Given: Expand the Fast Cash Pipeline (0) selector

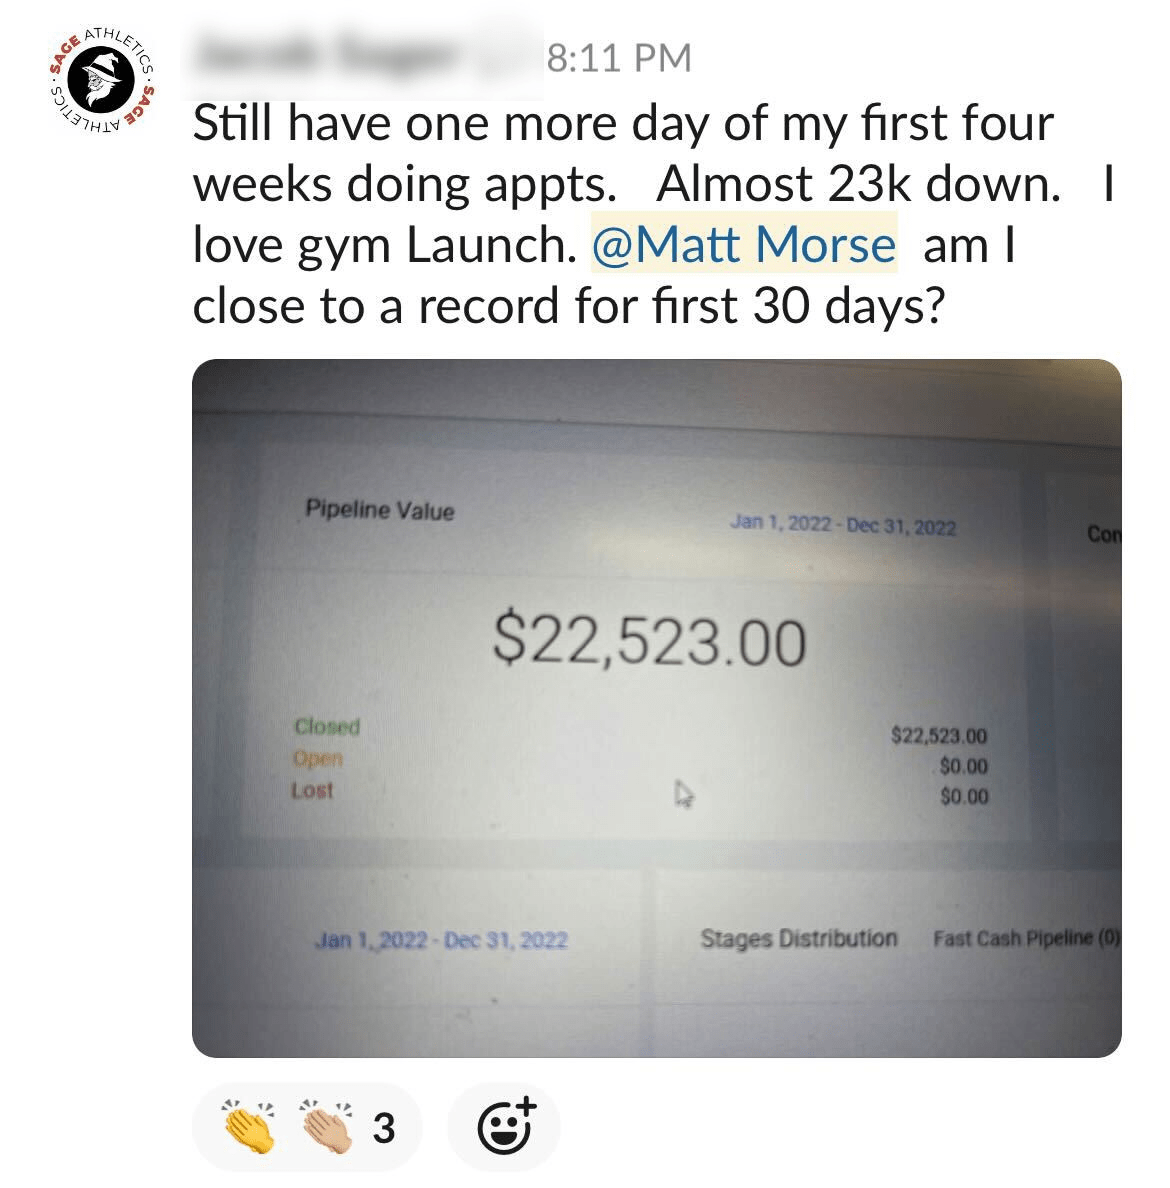Looking at the screenshot, I should point(1025,938).
